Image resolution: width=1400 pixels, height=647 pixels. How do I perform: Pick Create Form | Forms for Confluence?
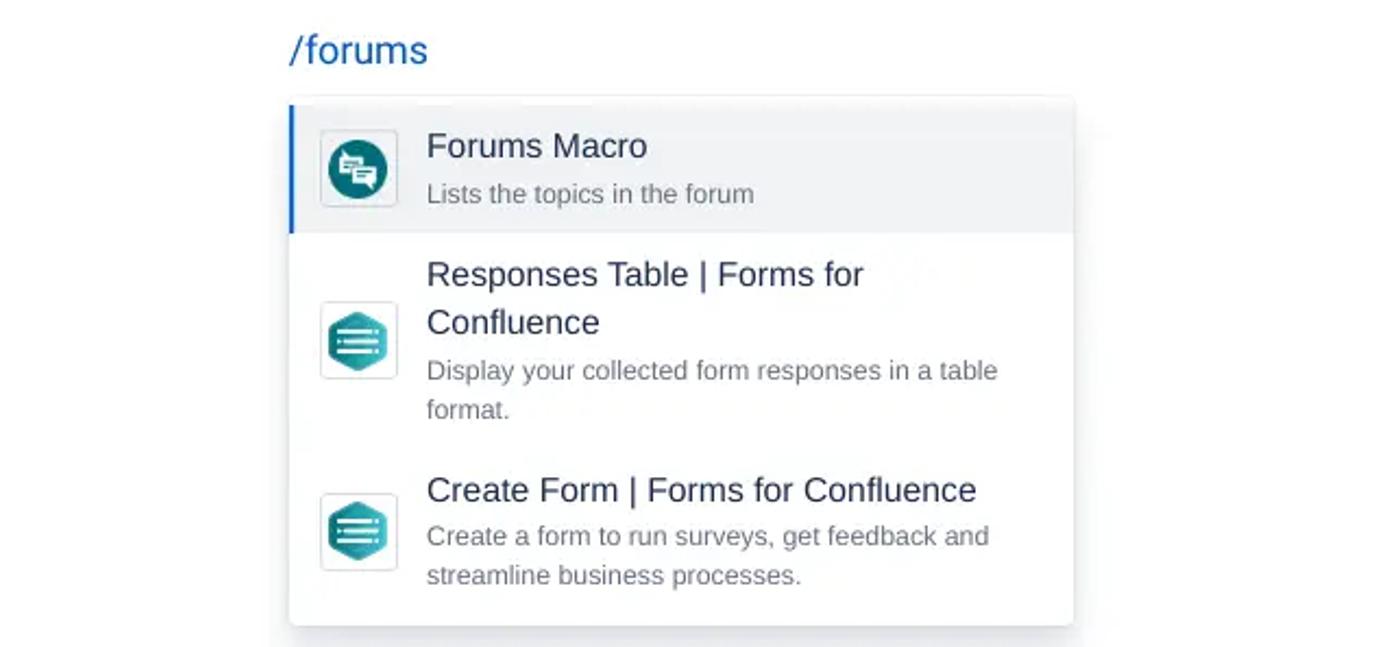700,490
